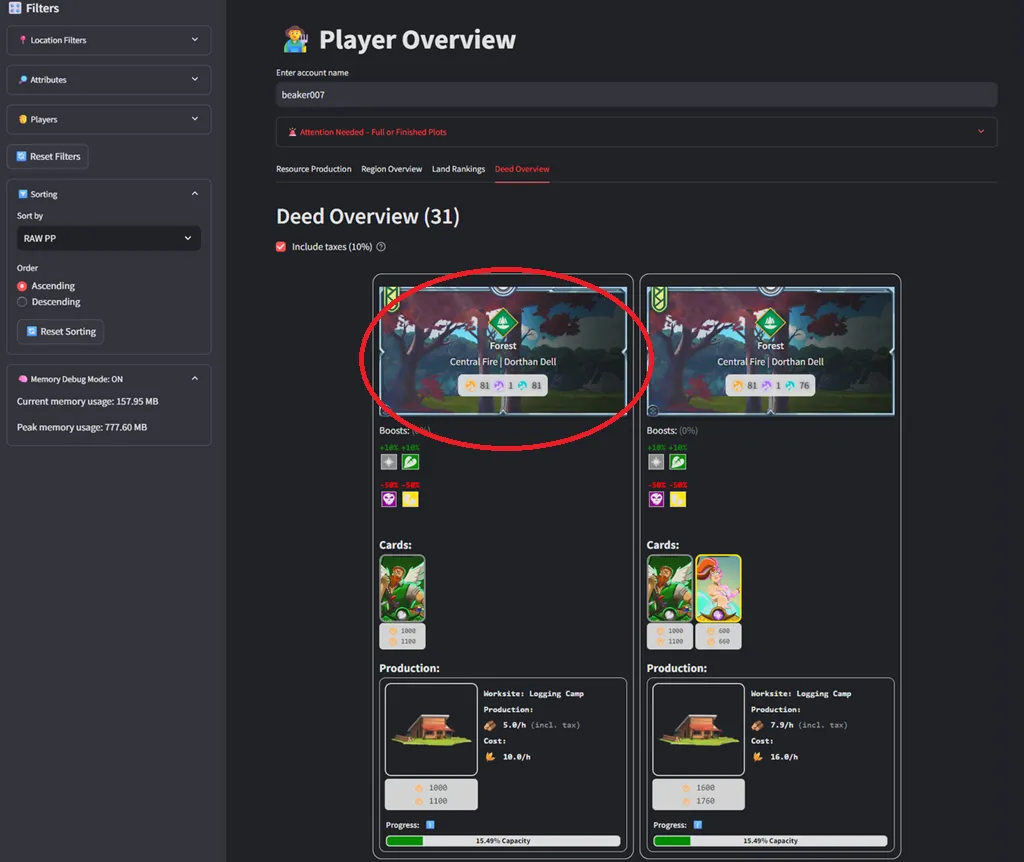Open the second deed's gold-bordered mermaid card
The height and width of the screenshot is (862, 1024).
pyautogui.click(x=718, y=588)
